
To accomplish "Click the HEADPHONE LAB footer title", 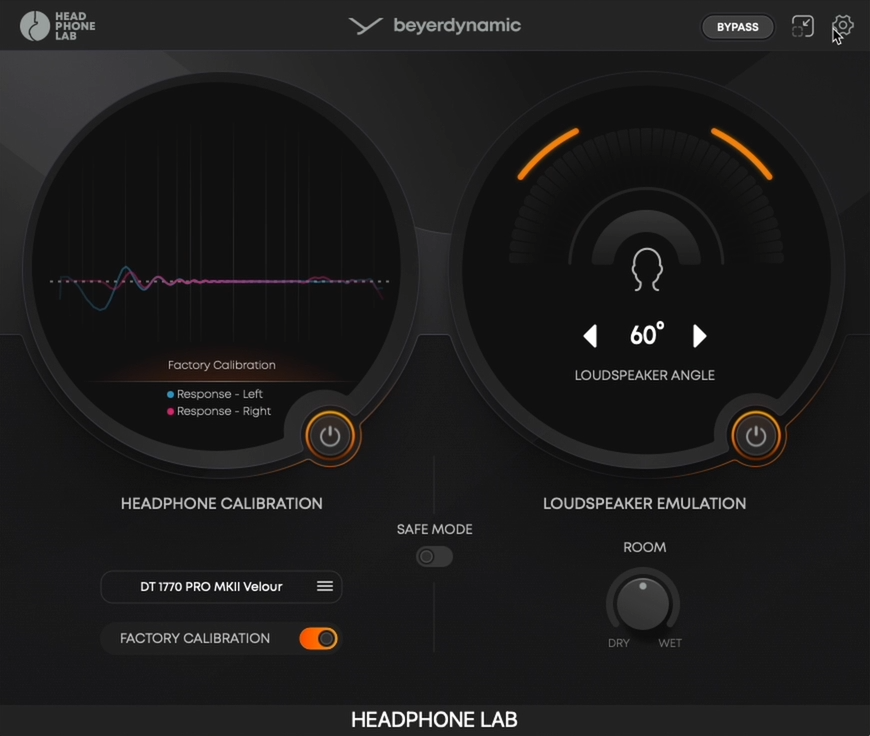I will [434, 719].
